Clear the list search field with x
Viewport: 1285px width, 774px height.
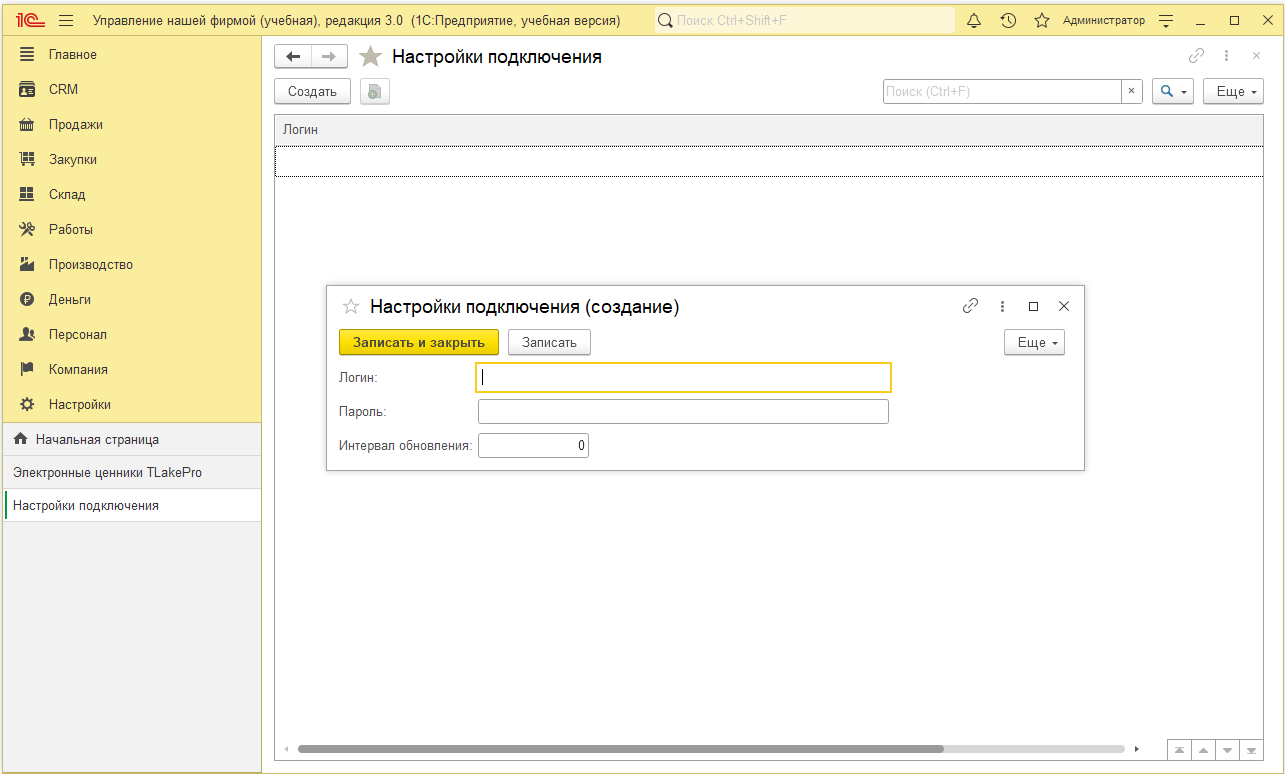point(1131,91)
